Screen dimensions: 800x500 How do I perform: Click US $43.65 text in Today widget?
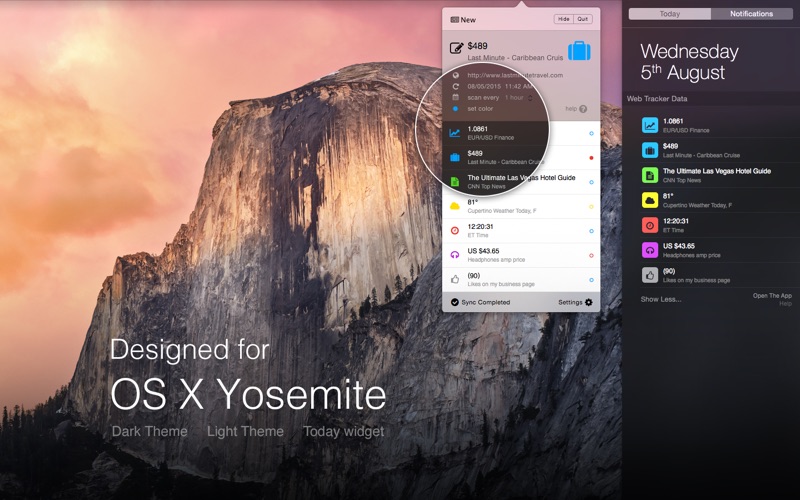click(679, 246)
